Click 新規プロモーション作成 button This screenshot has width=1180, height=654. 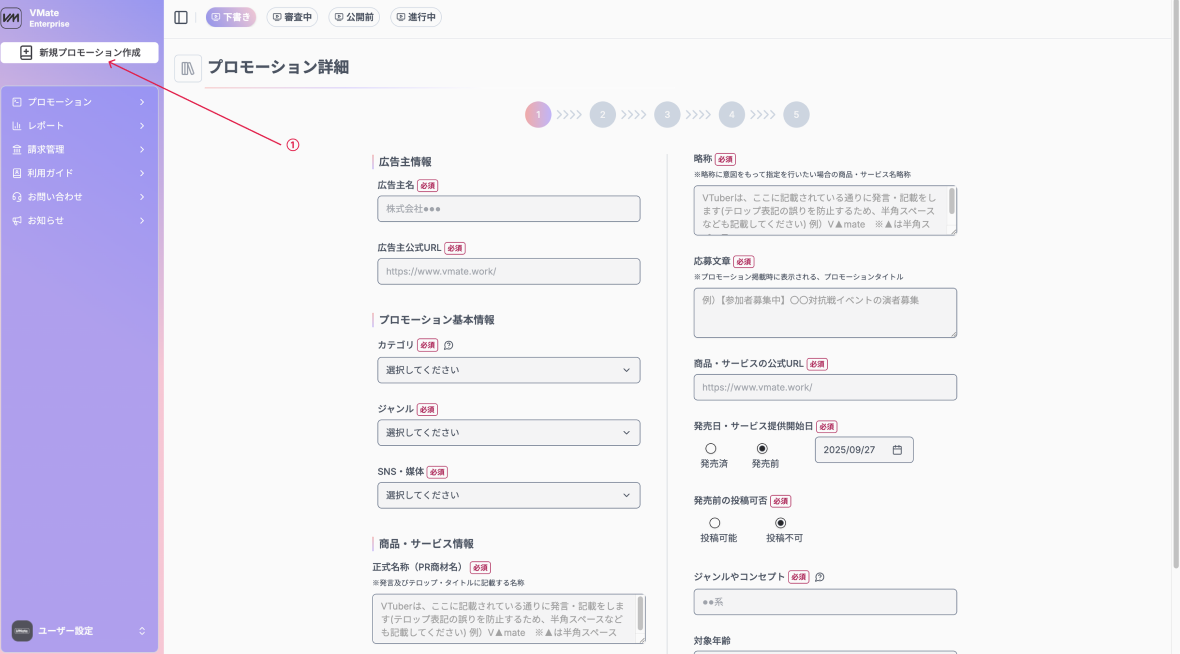[x=80, y=53]
